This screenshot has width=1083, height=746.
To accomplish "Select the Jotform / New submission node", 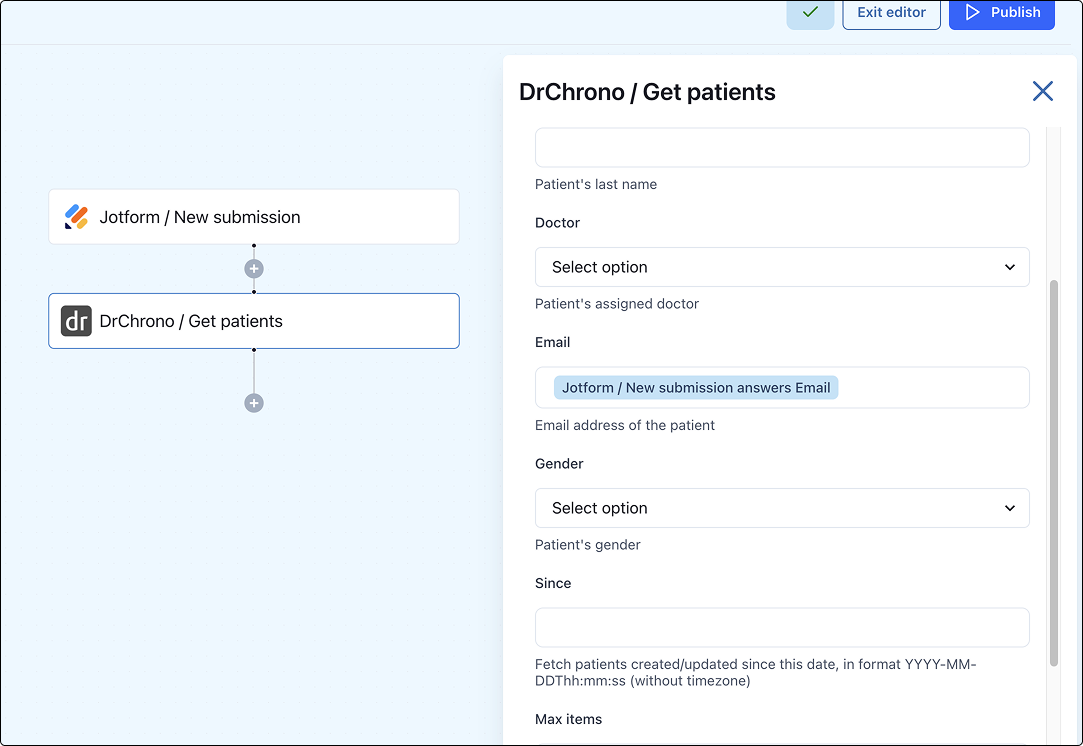I will click(x=254, y=217).
